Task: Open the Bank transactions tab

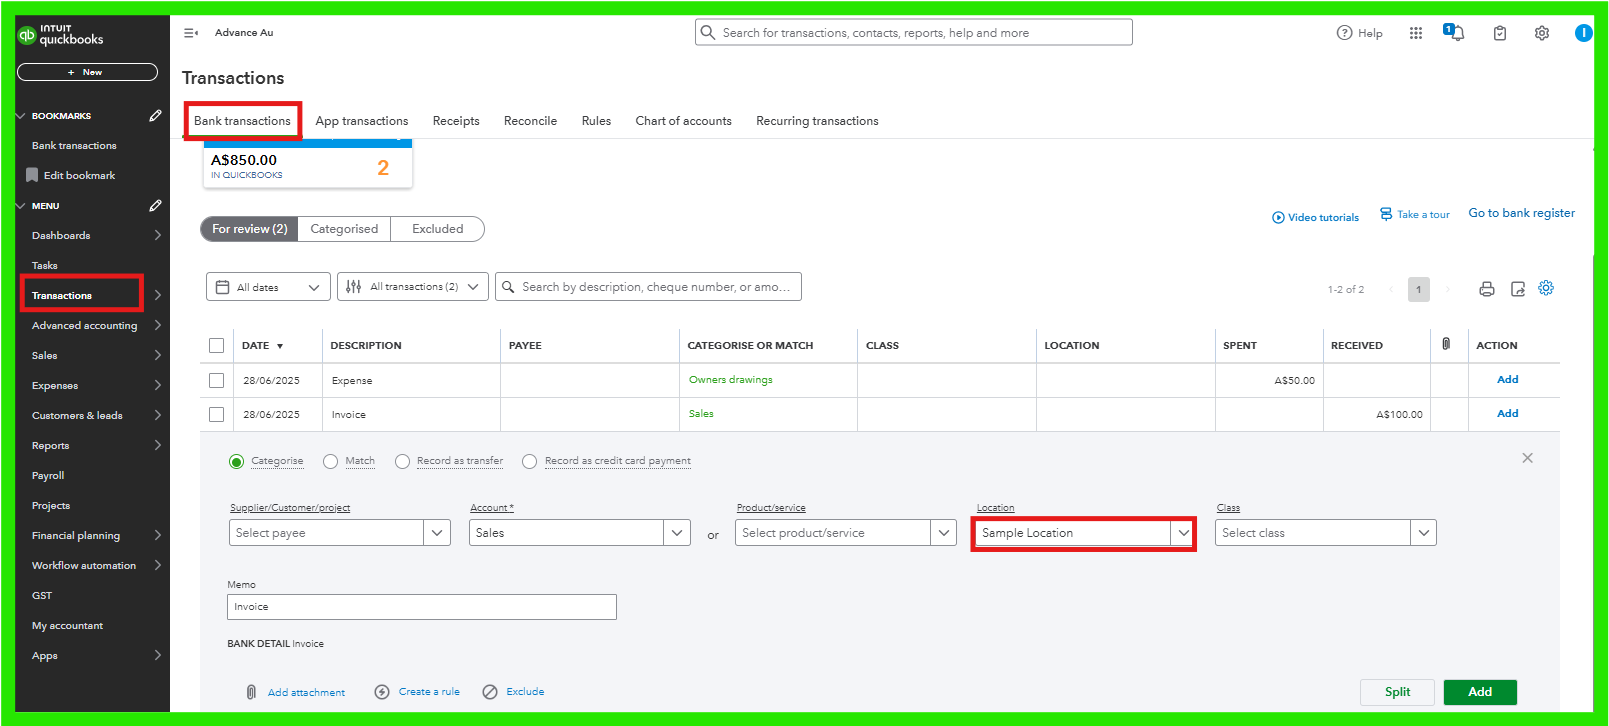Action: tap(242, 121)
